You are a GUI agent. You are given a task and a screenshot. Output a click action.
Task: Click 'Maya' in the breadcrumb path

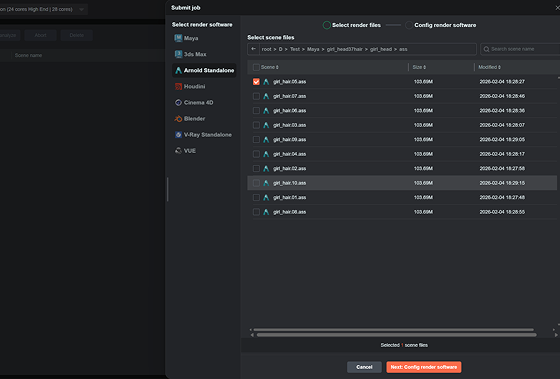tap(313, 49)
